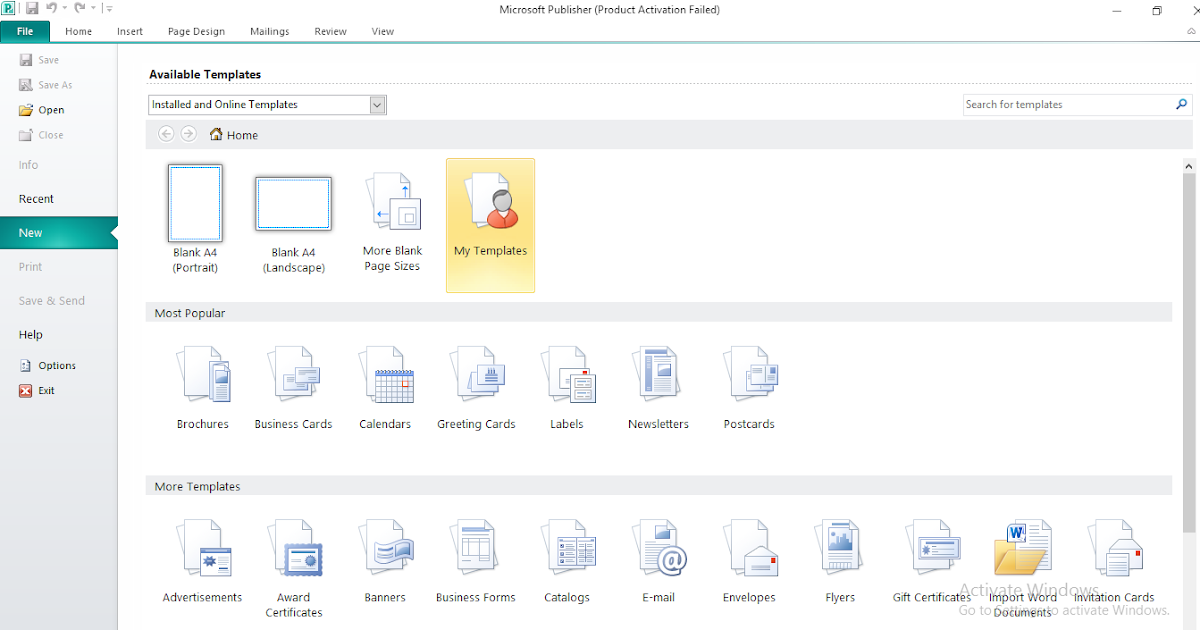Open the Flyers template category
This screenshot has width=1200, height=630.
tap(840, 561)
